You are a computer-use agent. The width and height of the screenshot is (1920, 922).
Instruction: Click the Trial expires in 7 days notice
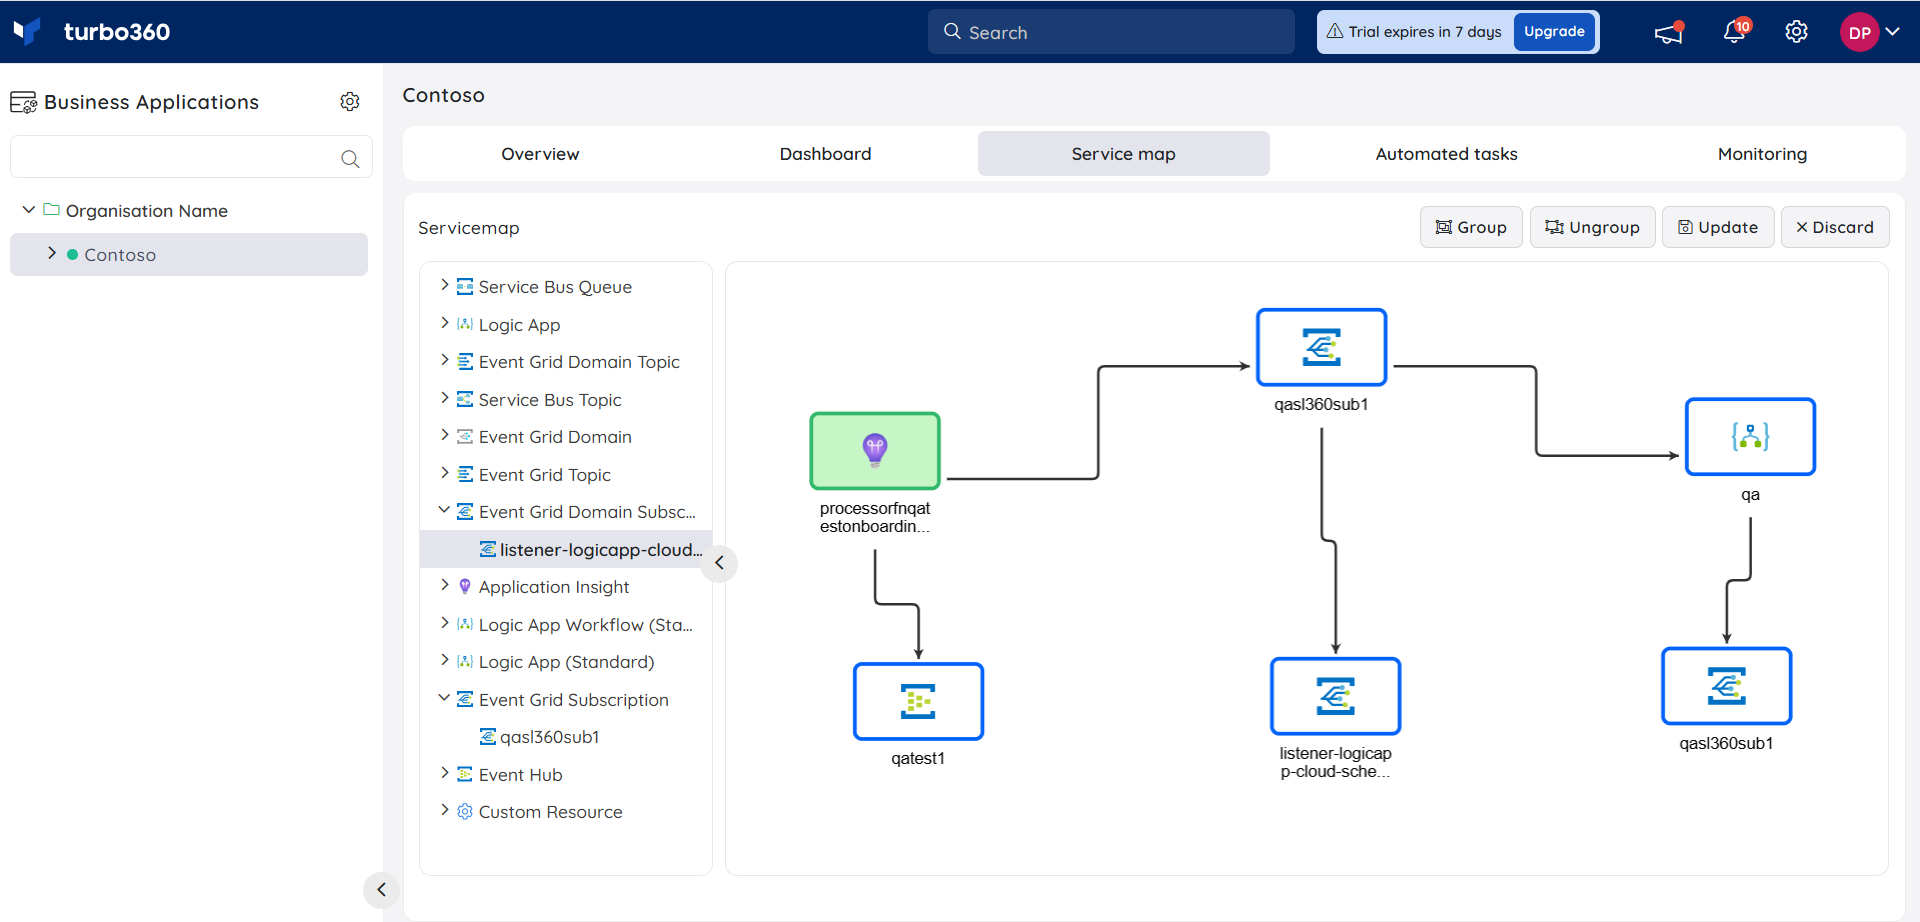(x=1414, y=32)
